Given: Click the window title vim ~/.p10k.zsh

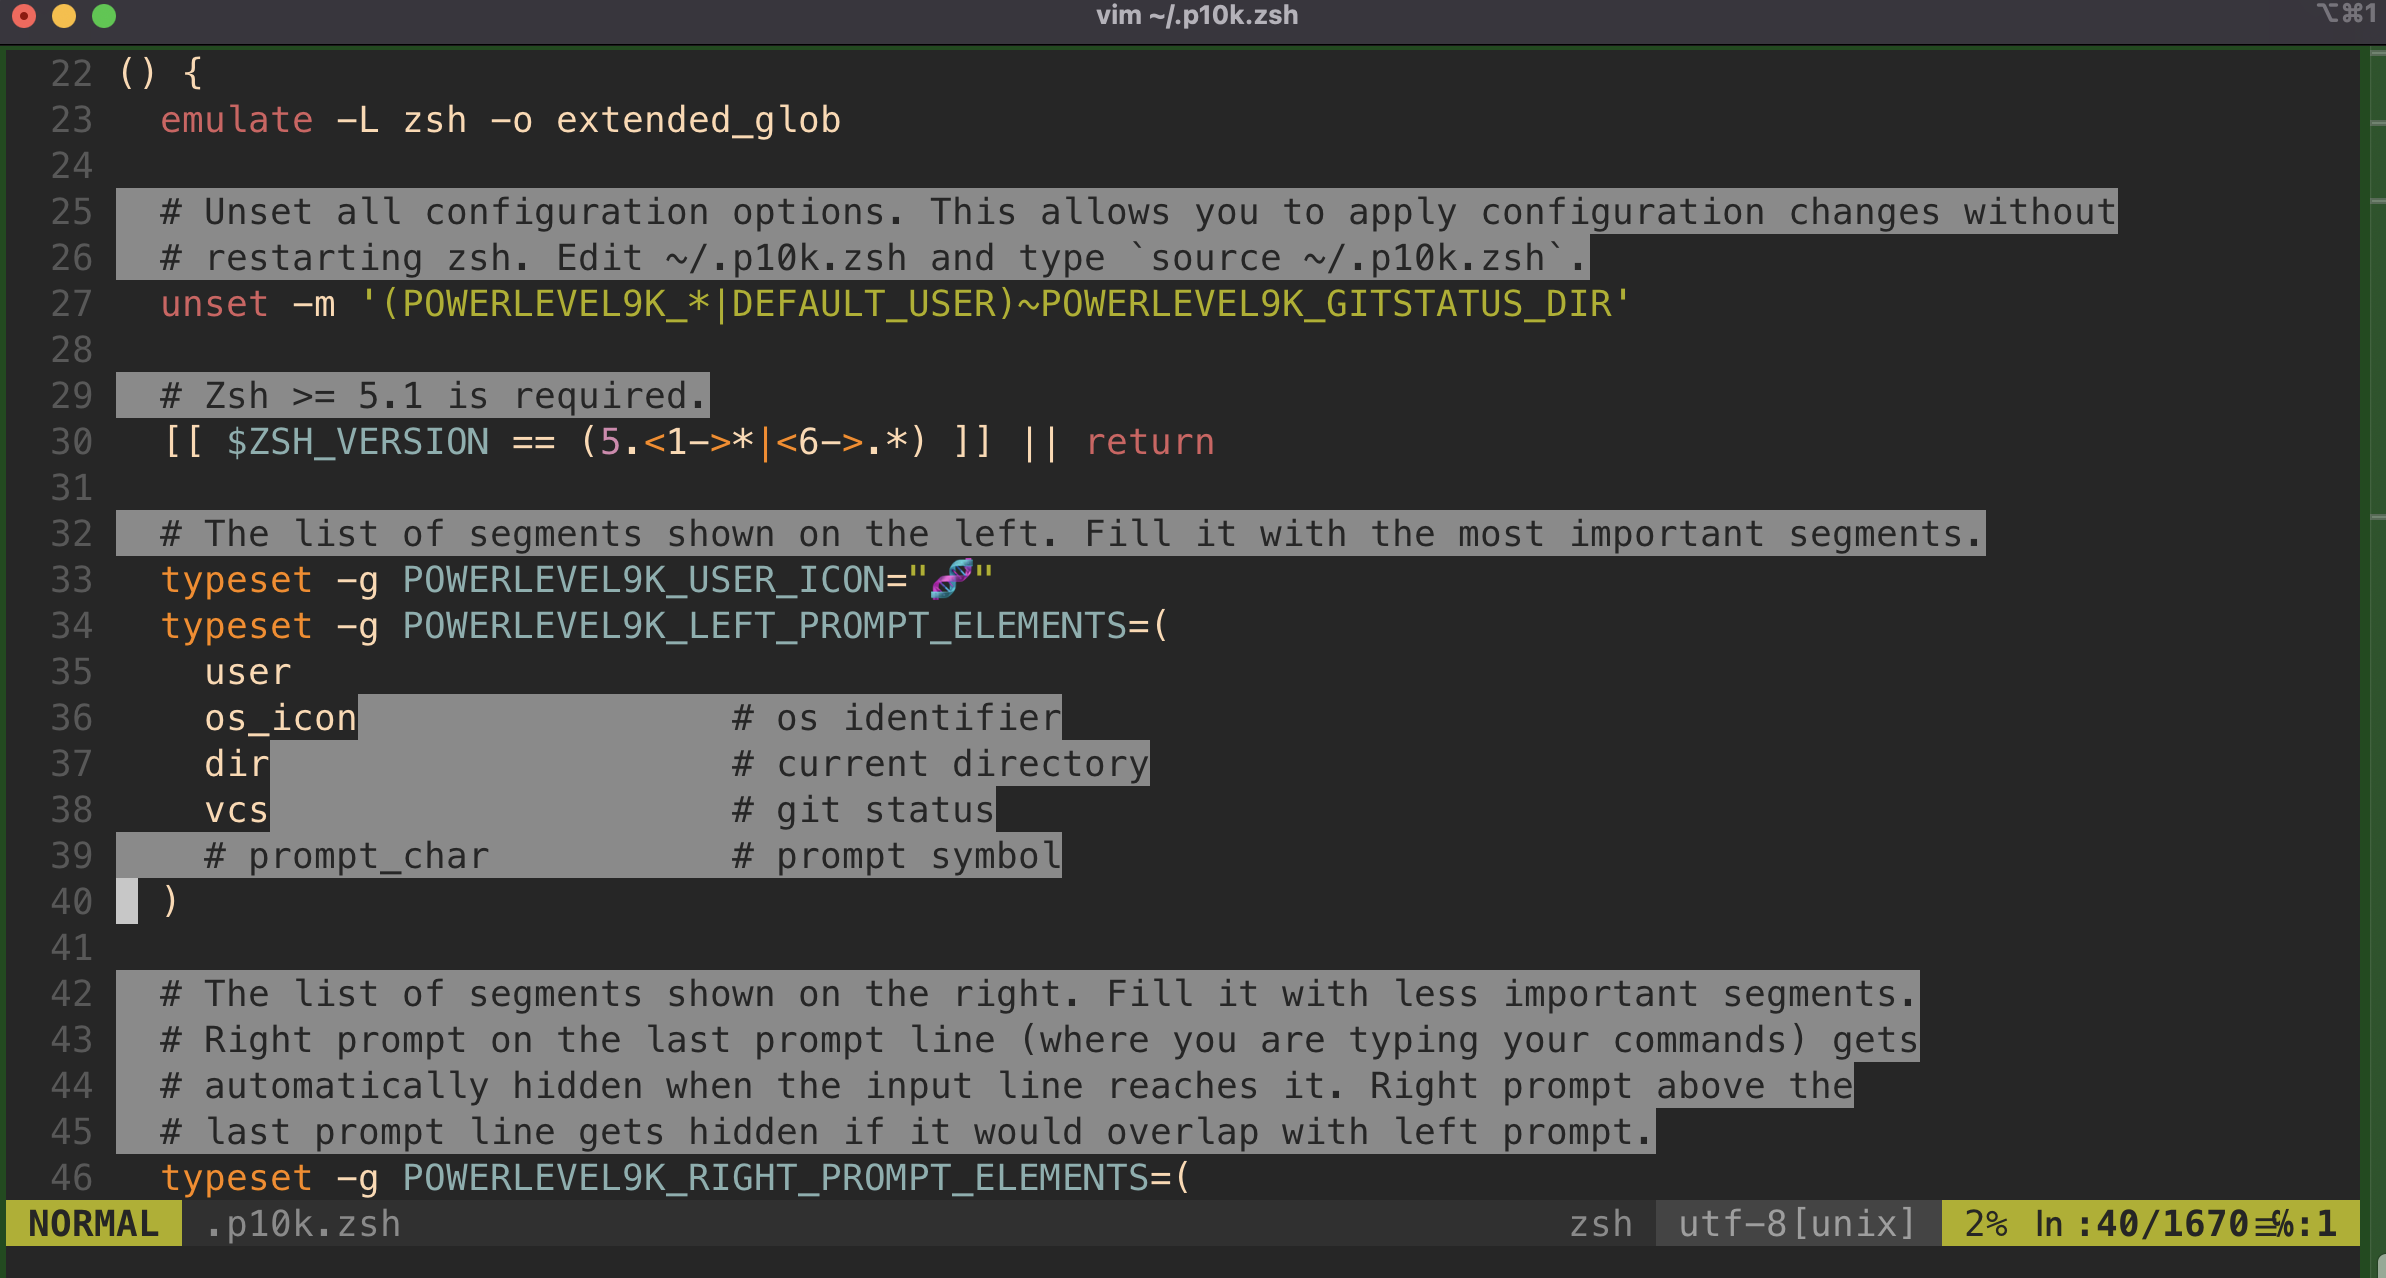Looking at the screenshot, I should (x=1196, y=15).
